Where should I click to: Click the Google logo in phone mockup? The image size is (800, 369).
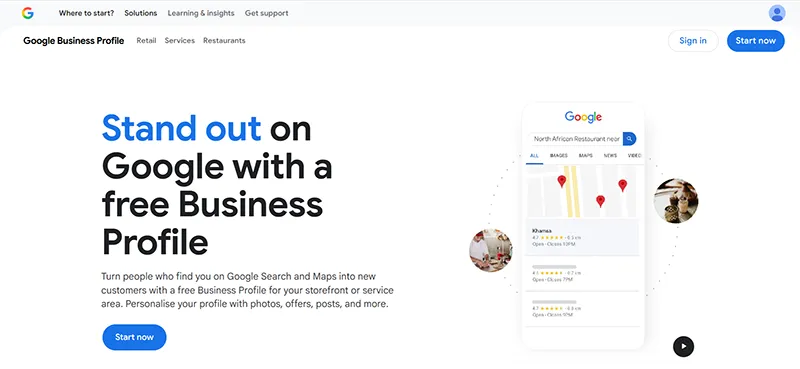tap(583, 117)
